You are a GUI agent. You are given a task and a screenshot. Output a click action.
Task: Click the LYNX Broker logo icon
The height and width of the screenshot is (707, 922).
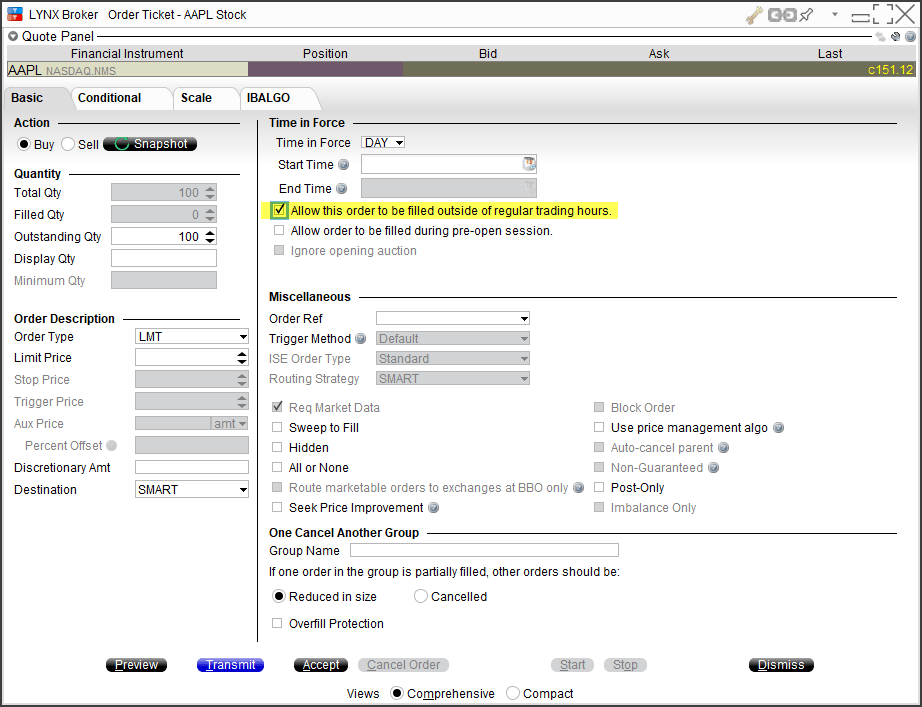15,14
